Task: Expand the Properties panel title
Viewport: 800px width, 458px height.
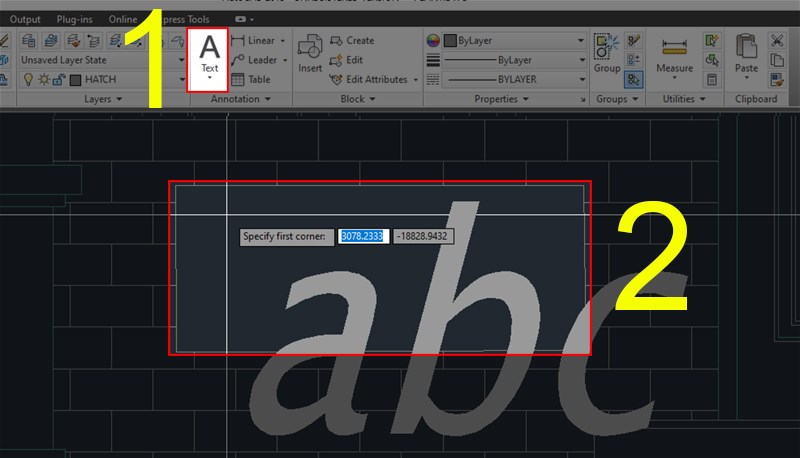Action: (502, 99)
